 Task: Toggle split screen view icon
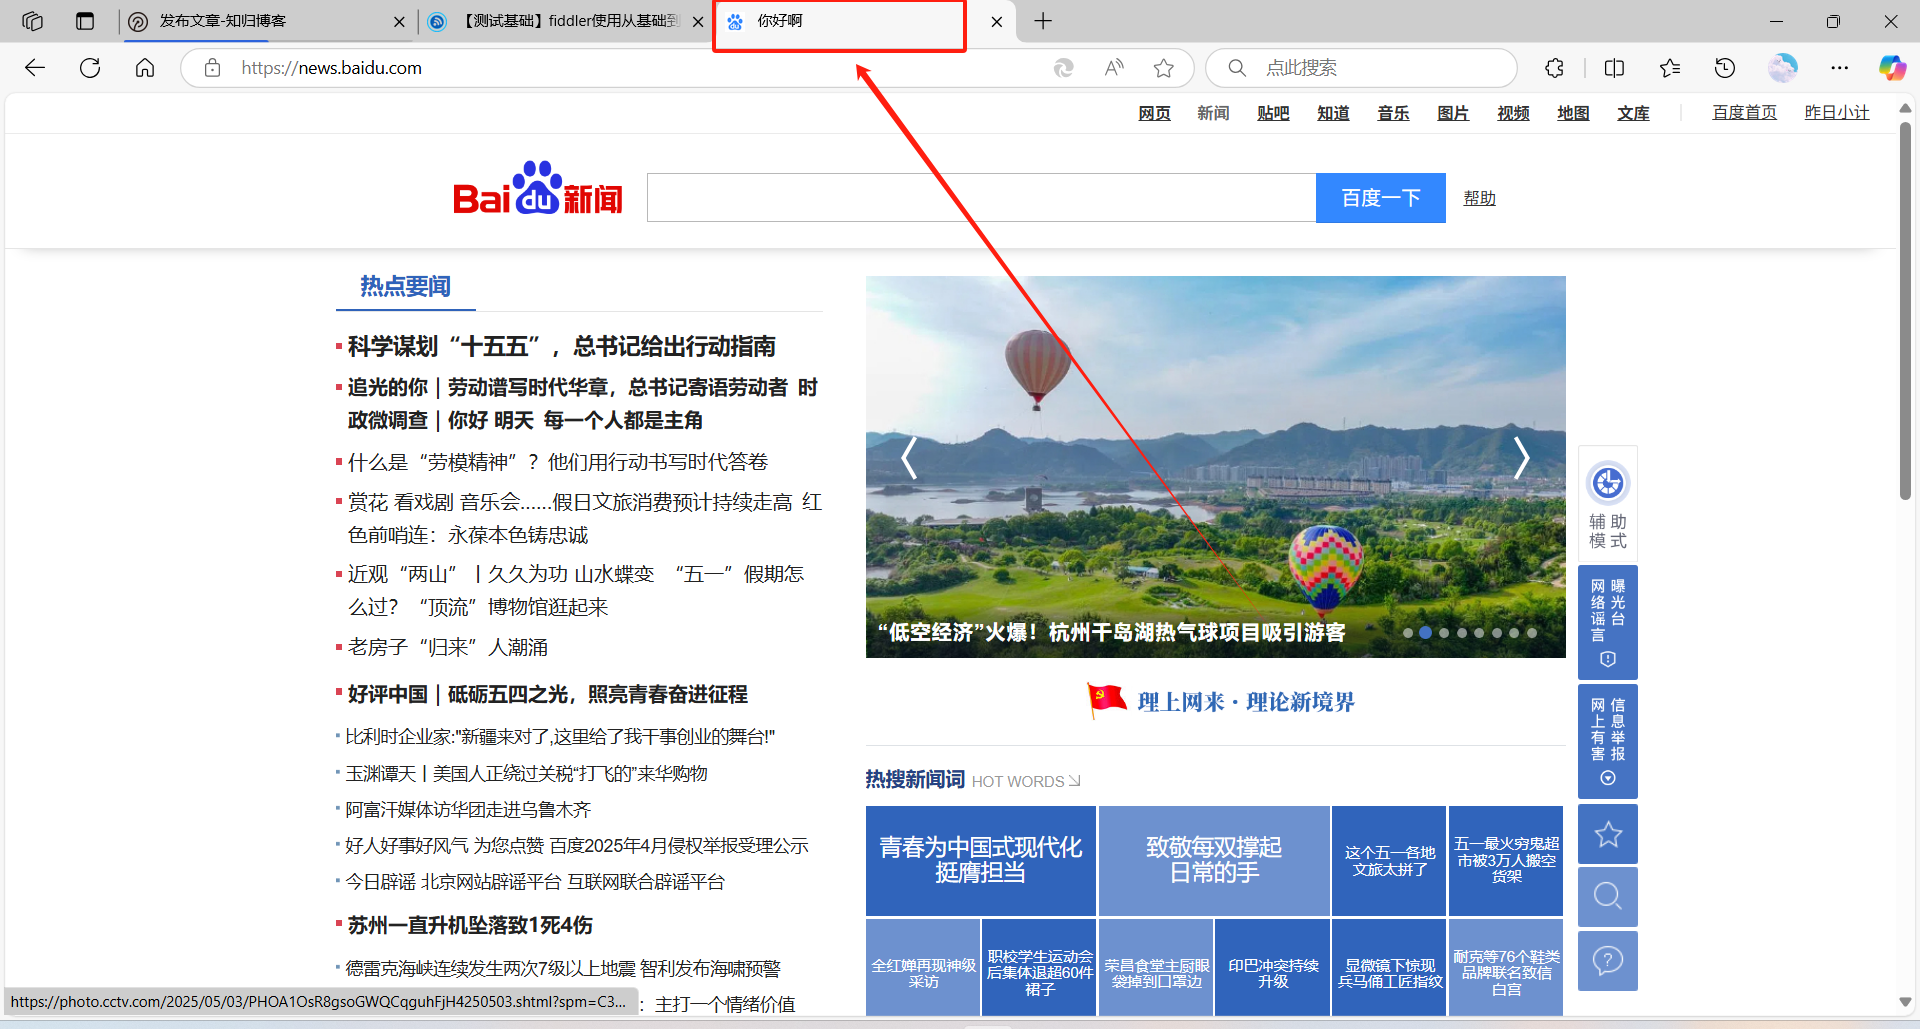1614,68
